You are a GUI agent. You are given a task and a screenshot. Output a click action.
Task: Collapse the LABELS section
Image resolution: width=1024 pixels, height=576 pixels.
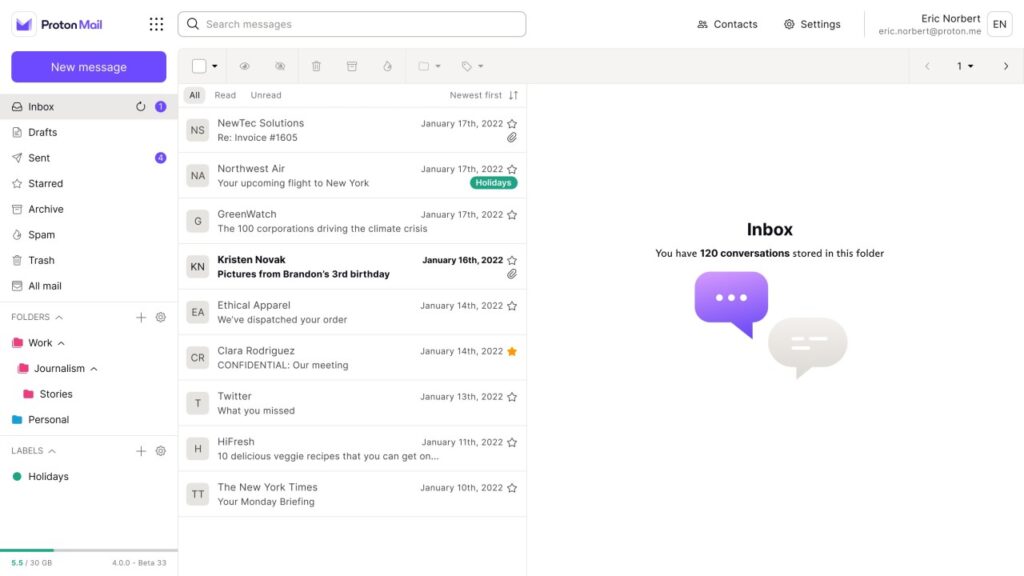[x=52, y=451]
